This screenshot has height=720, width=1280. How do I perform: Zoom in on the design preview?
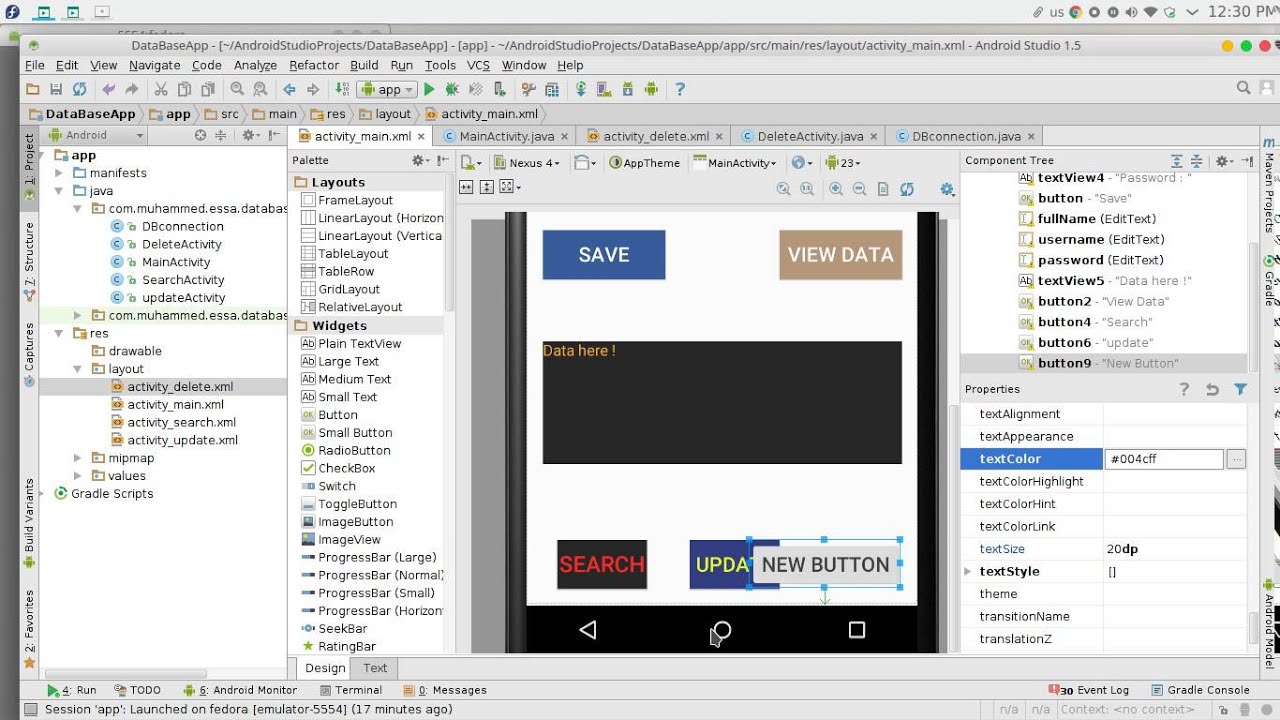tap(835, 189)
